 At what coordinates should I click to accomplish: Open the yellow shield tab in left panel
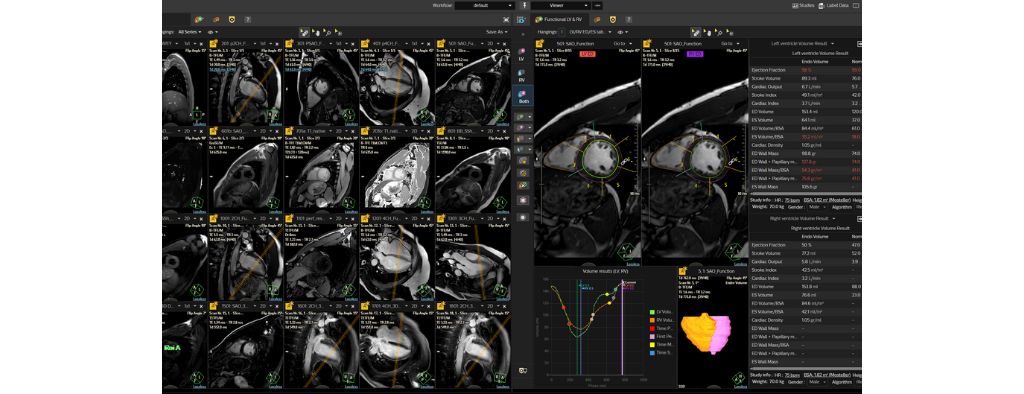(232, 20)
